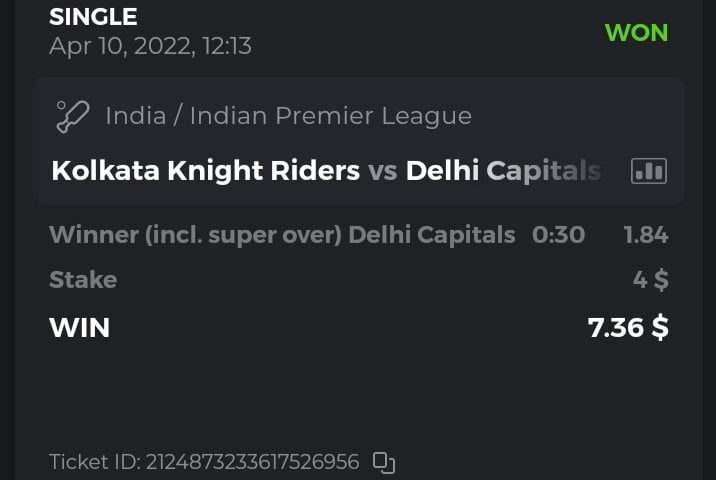Screen dimensions: 716x480
Task: Tap the cricket bat sport icon
Action: (73, 116)
